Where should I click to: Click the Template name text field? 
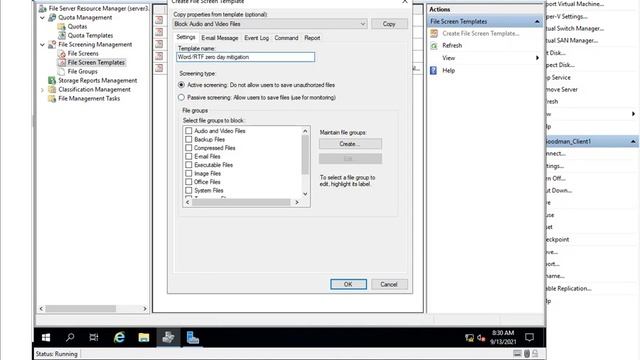[245, 57]
